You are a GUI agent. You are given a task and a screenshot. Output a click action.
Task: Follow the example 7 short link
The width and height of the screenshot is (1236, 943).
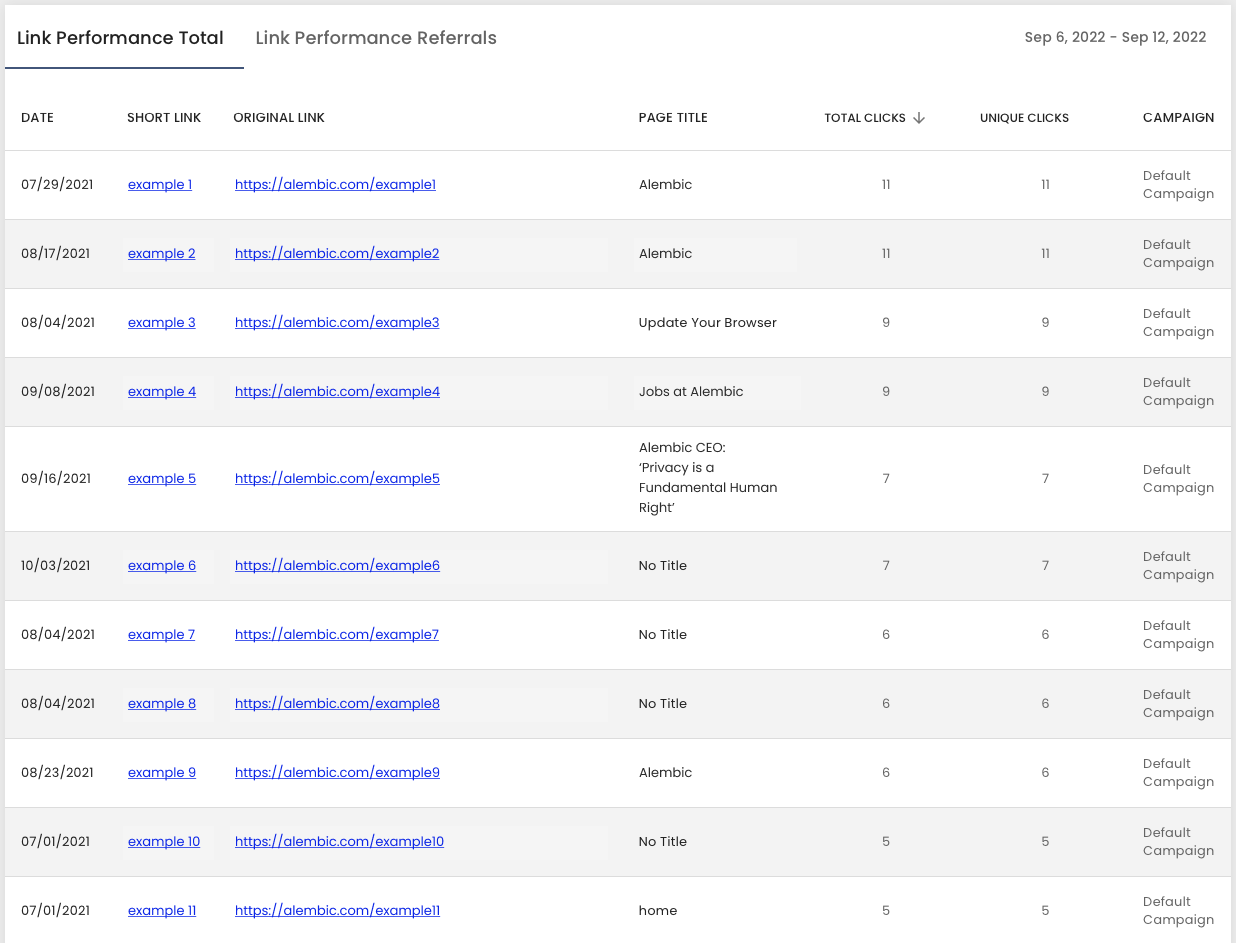click(x=161, y=635)
